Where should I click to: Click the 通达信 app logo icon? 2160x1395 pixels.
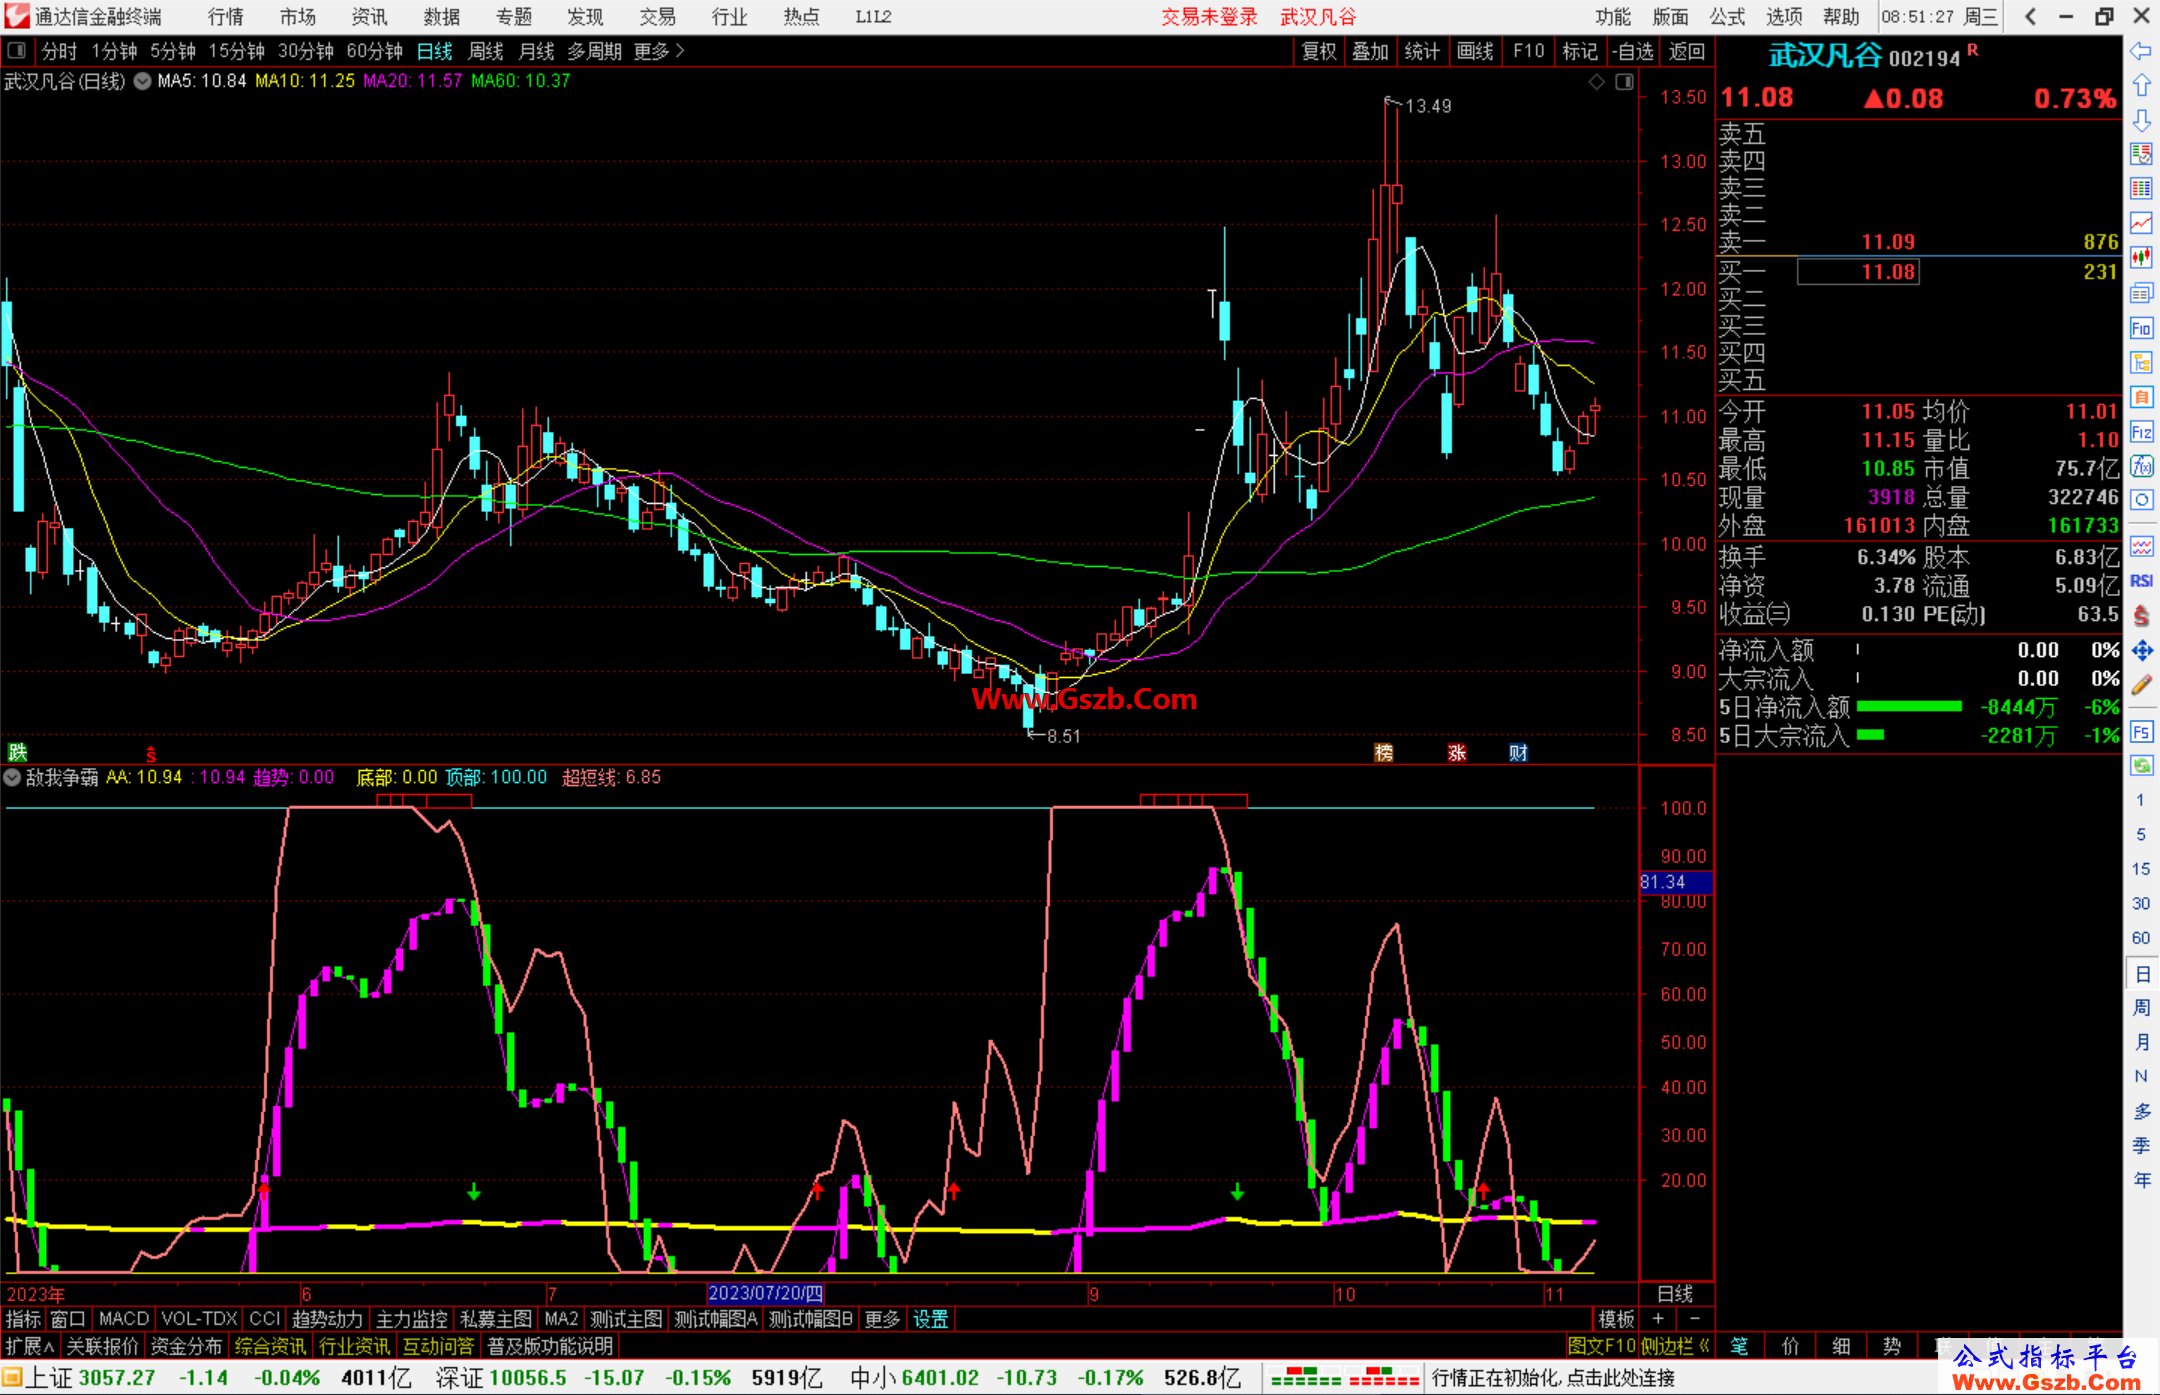(16, 16)
